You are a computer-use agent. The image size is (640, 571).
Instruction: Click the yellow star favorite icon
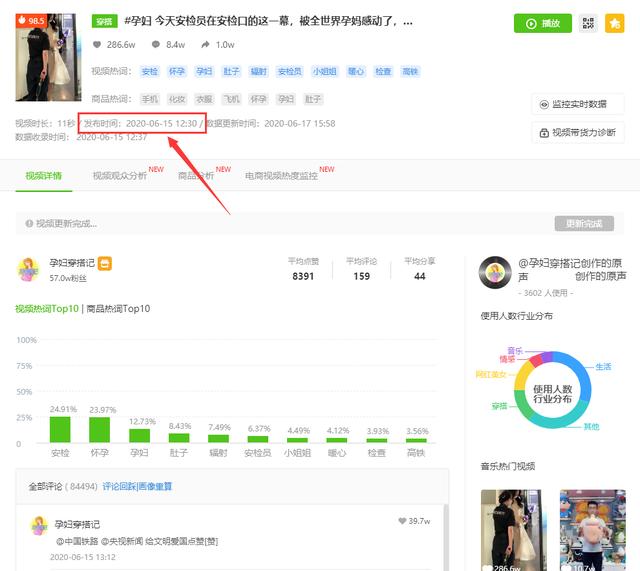click(614, 23)
